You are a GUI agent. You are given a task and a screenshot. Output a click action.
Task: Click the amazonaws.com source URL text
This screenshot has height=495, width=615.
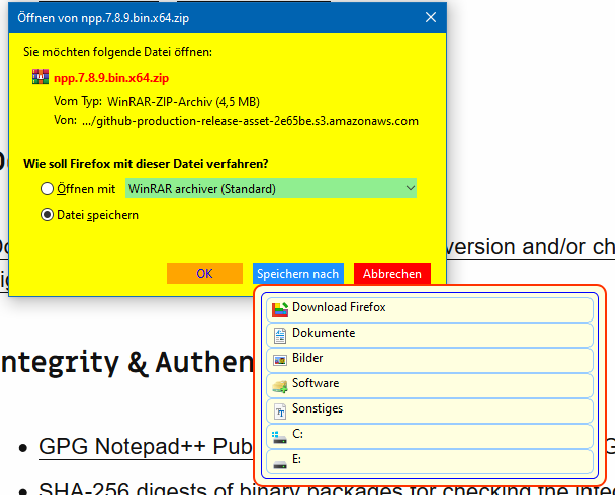click(250, 121)
